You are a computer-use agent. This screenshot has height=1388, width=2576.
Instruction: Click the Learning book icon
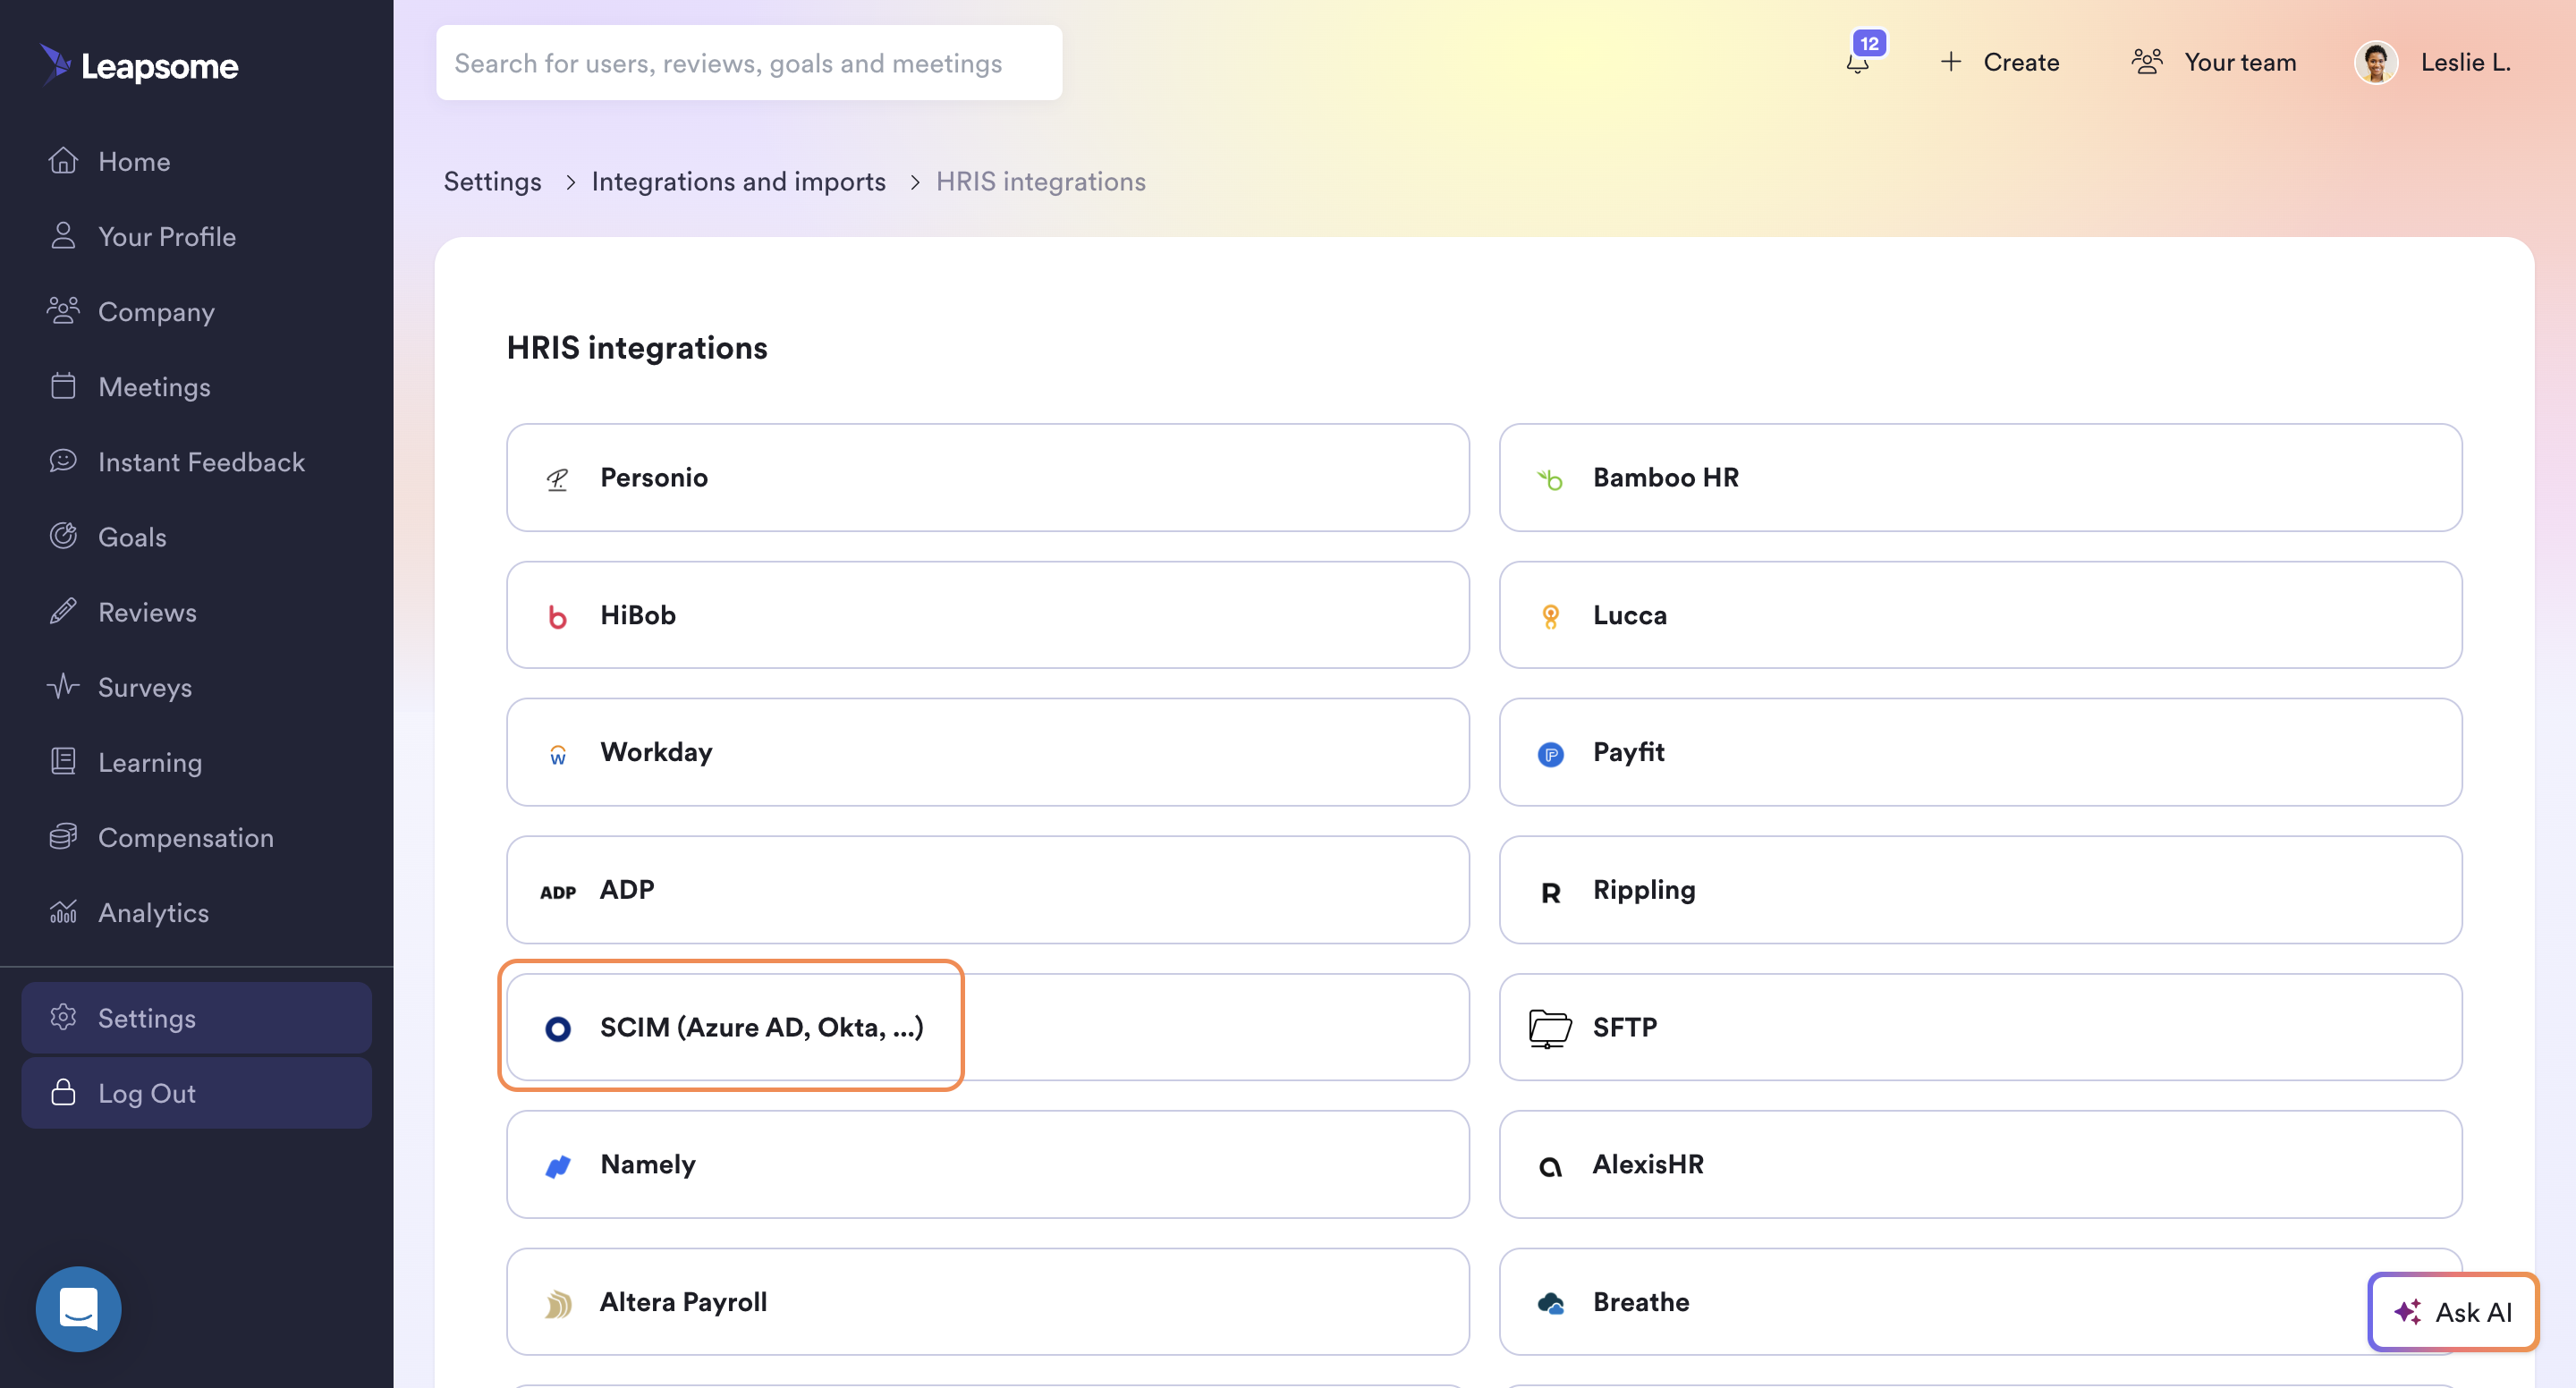tap(63, 761)
